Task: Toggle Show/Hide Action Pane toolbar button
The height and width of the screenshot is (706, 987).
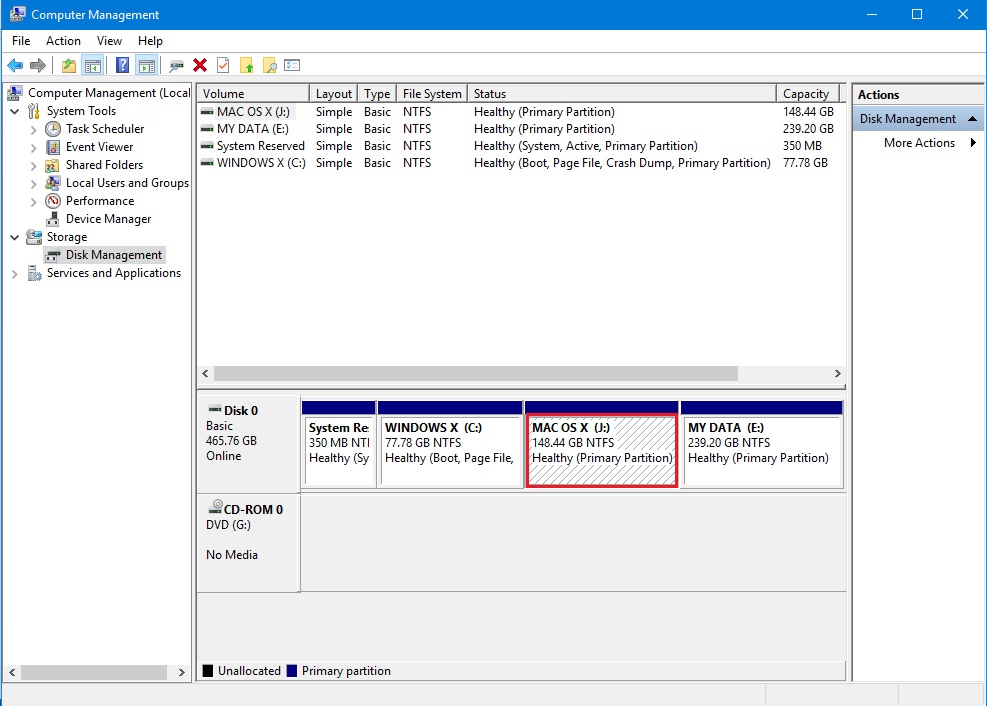Action: coord(147,66)
